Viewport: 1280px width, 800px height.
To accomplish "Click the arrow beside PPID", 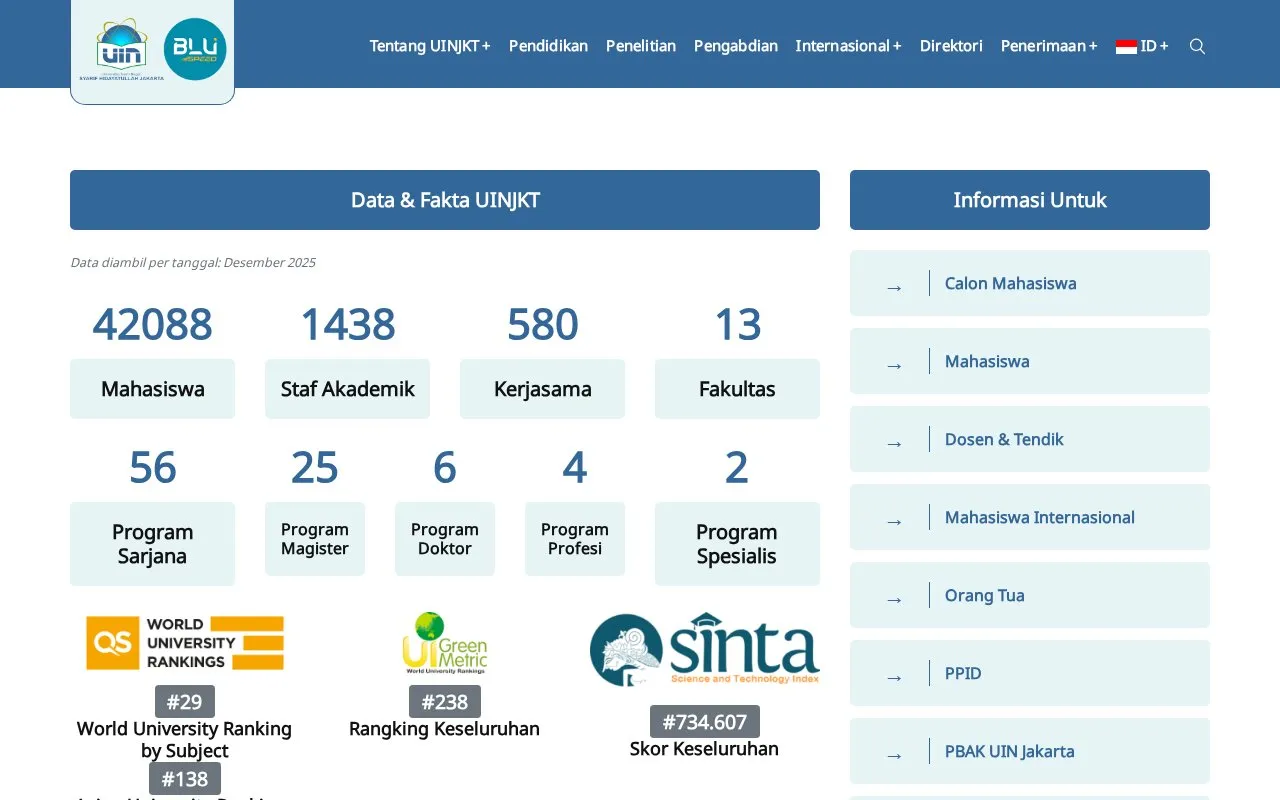I will click(894, 678).
